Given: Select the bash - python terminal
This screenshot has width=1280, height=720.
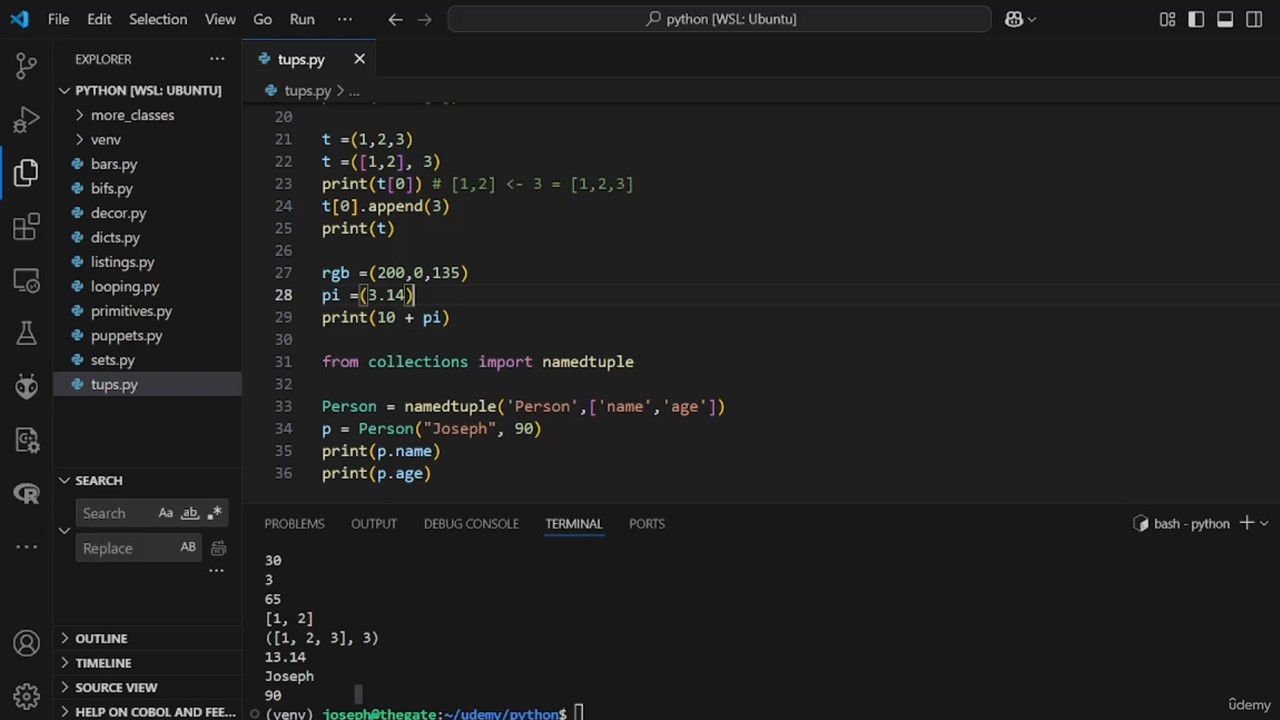Looking at the screenshot, I should coord(1181,523).
